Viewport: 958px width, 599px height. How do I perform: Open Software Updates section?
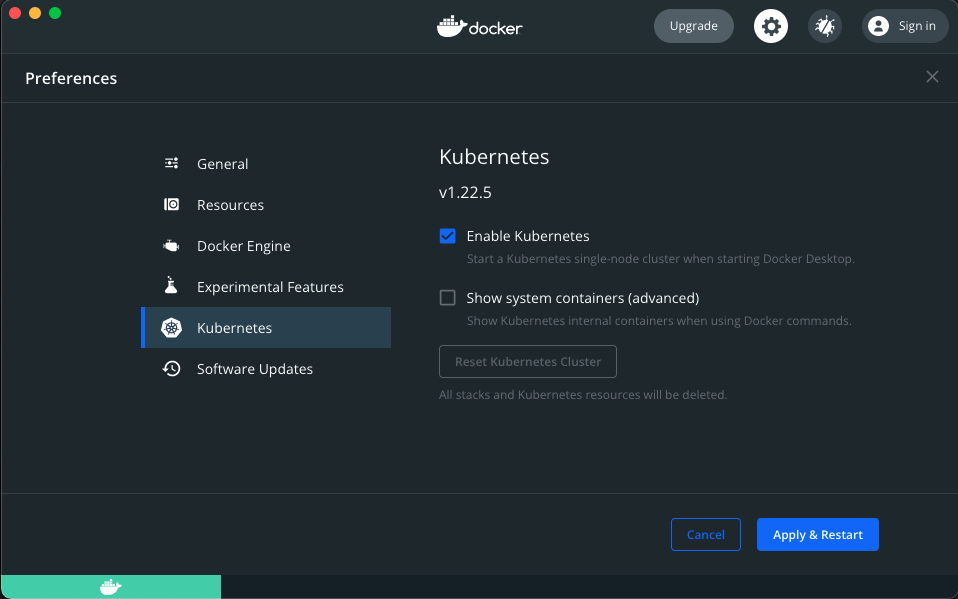(x=266, y=369)
